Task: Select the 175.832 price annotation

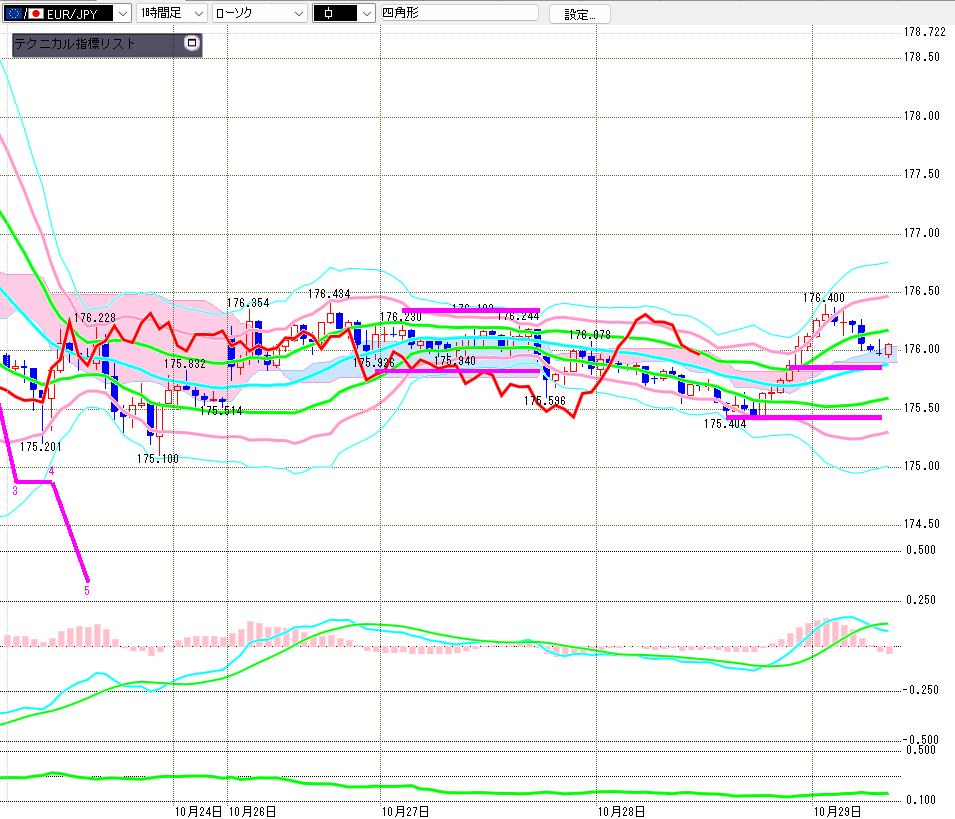Action: pos(185,364)
